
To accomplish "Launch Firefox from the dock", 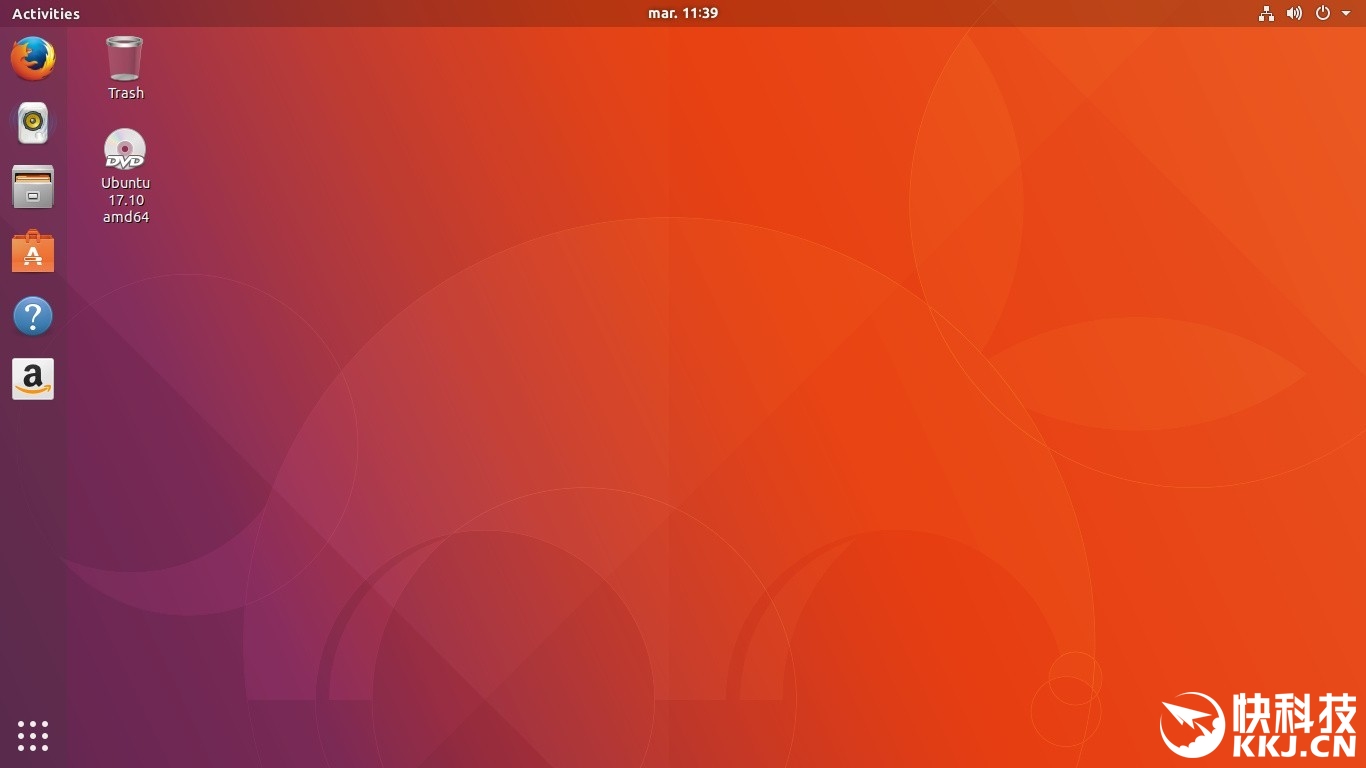I will point(33,59).
